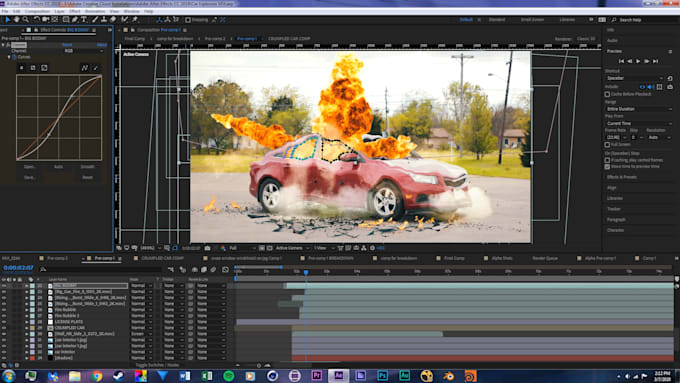
Task: Switch to CRUMPLED CAR COMP timeline tab
Action: coord(162,258)
